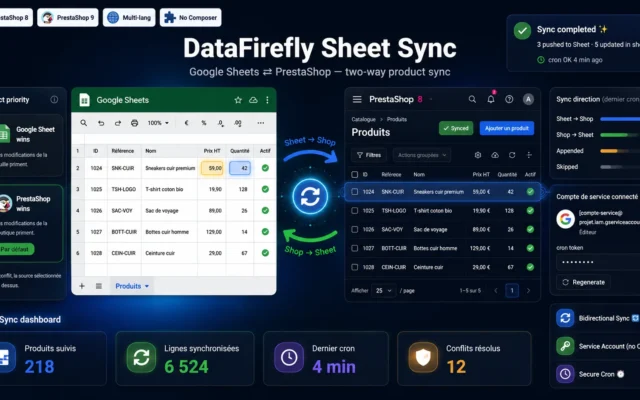The height and width of the screenshot is (400, 640).
Task: Check product row 1025 TSH-LOGO
Action: [x=355, y=211]
